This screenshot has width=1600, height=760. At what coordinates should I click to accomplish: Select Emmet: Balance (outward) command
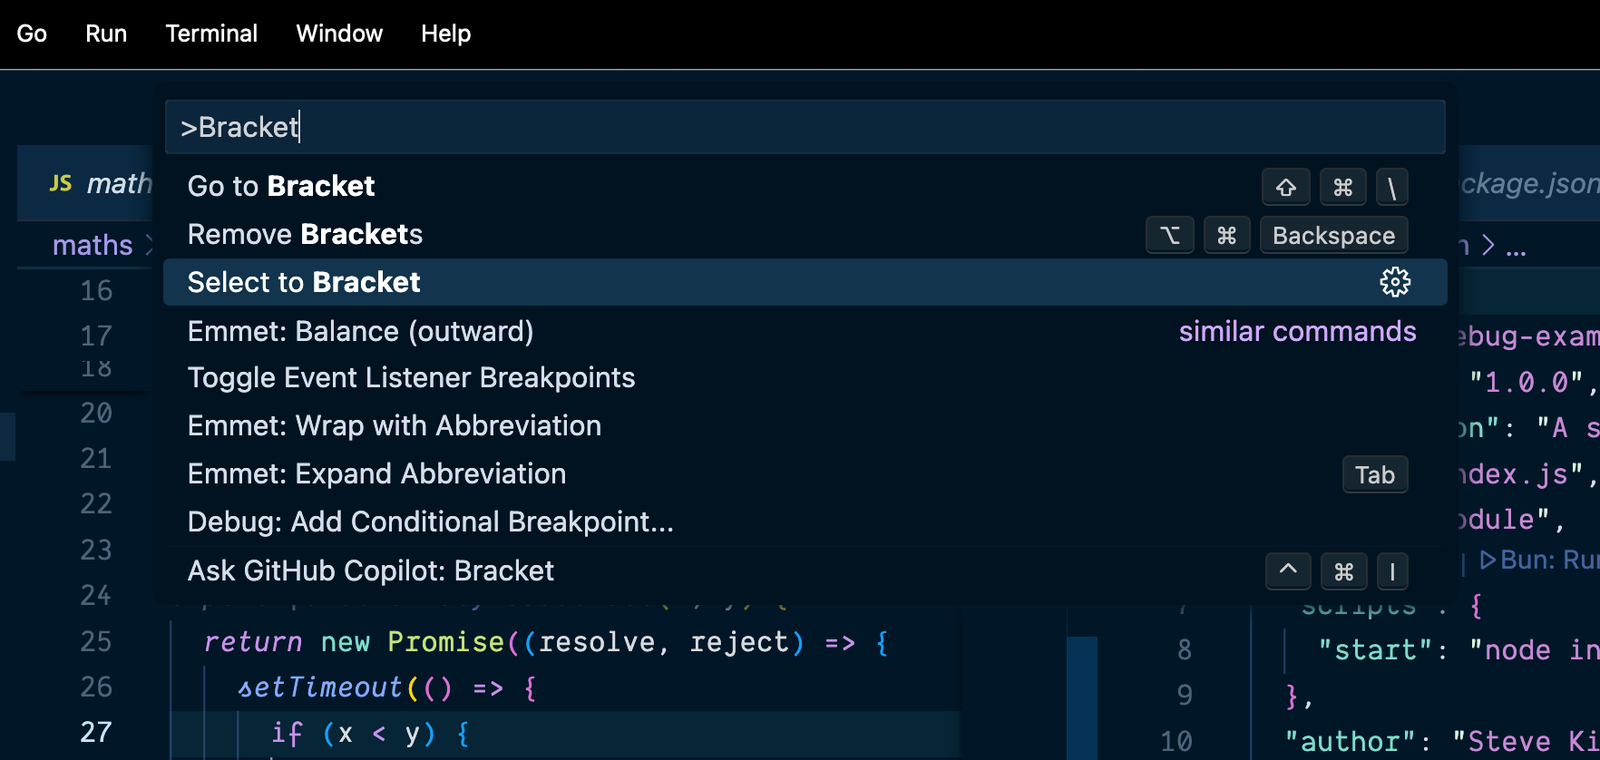(360, 331)
